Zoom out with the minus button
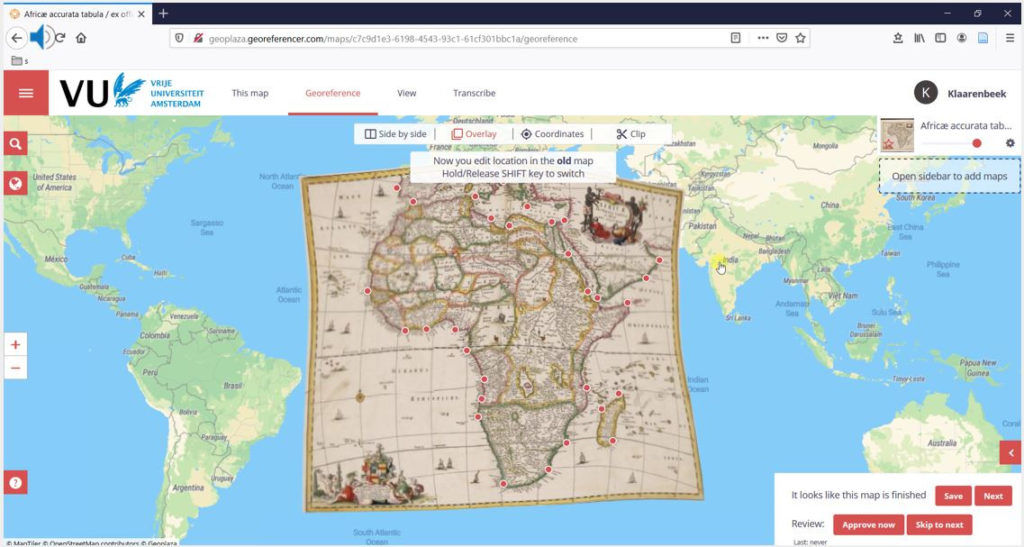The width and height of the screenshot is (1024, 547). [16, 368]
